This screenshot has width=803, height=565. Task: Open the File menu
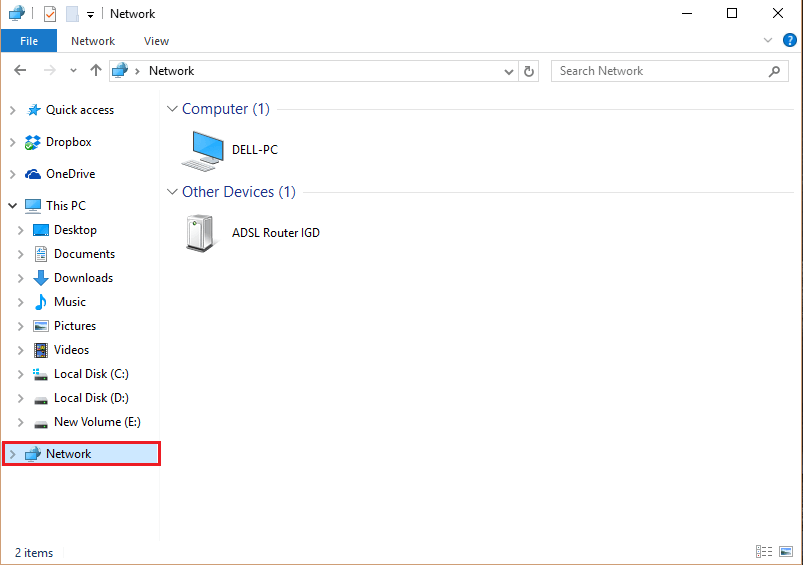29,41
